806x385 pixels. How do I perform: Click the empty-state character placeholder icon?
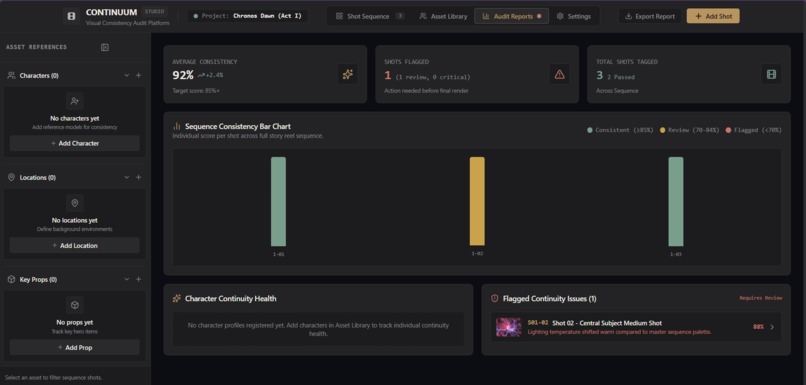point(75,101)
